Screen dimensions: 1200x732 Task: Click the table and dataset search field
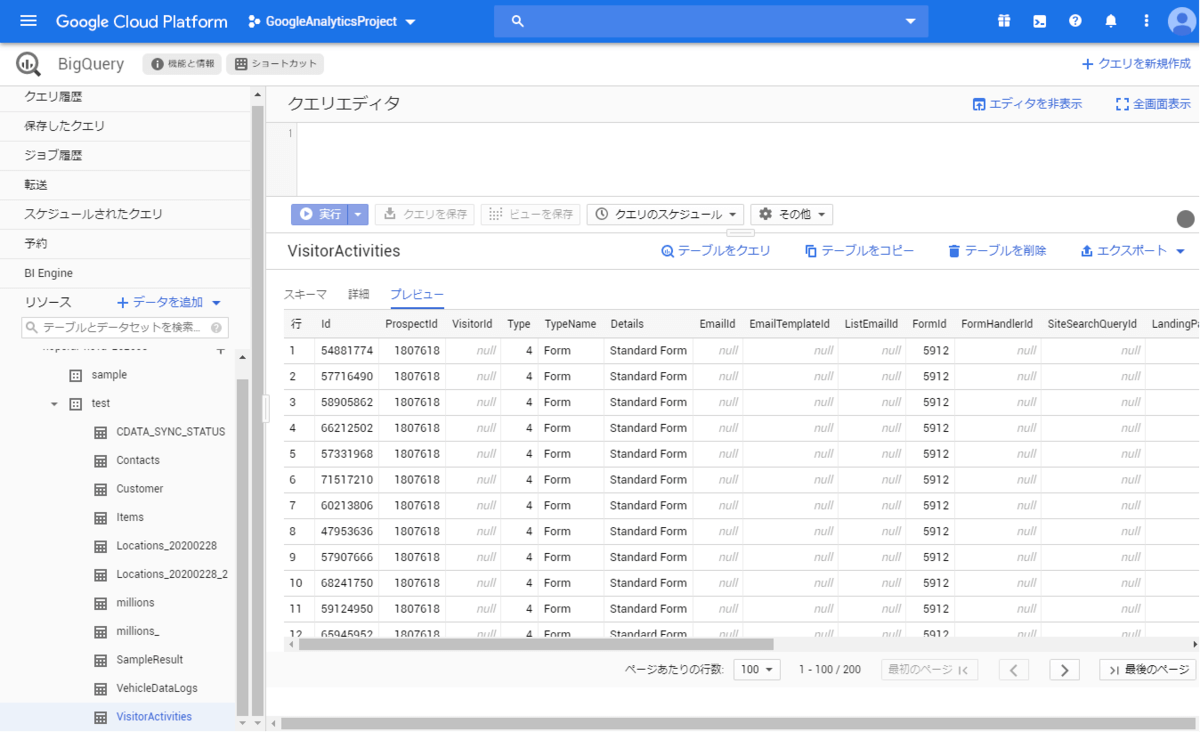click(125, 328)
